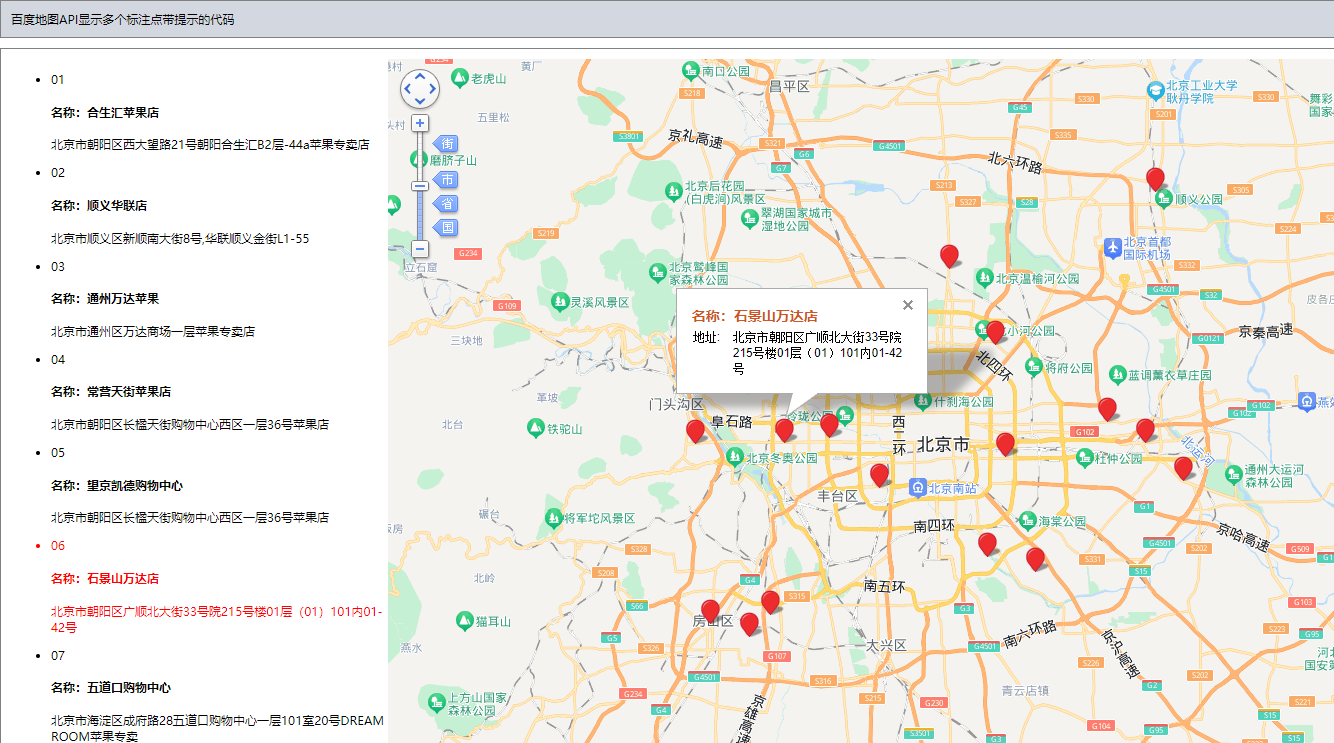Viewport: 1334px width, 743px height.
Task: Click the red marker on 房山区 label
Action: coord(710,611)
